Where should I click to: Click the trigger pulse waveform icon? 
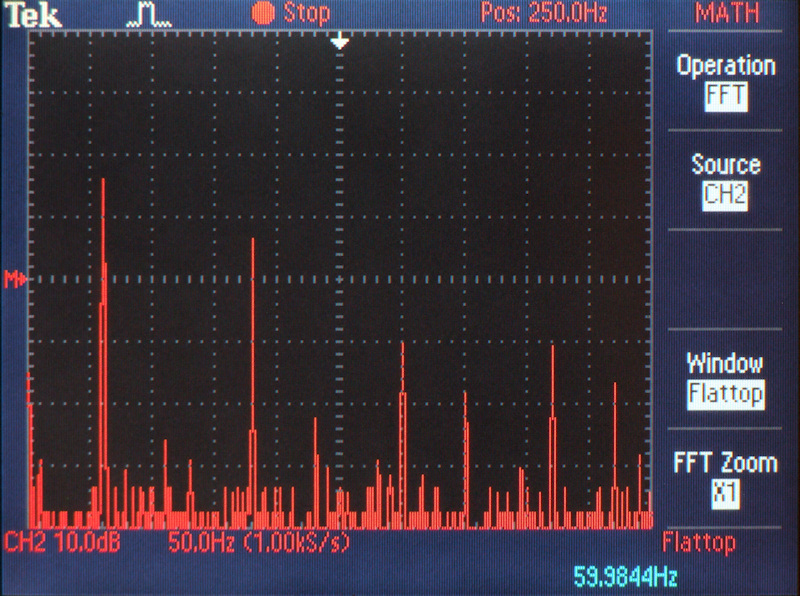point(149,15)
